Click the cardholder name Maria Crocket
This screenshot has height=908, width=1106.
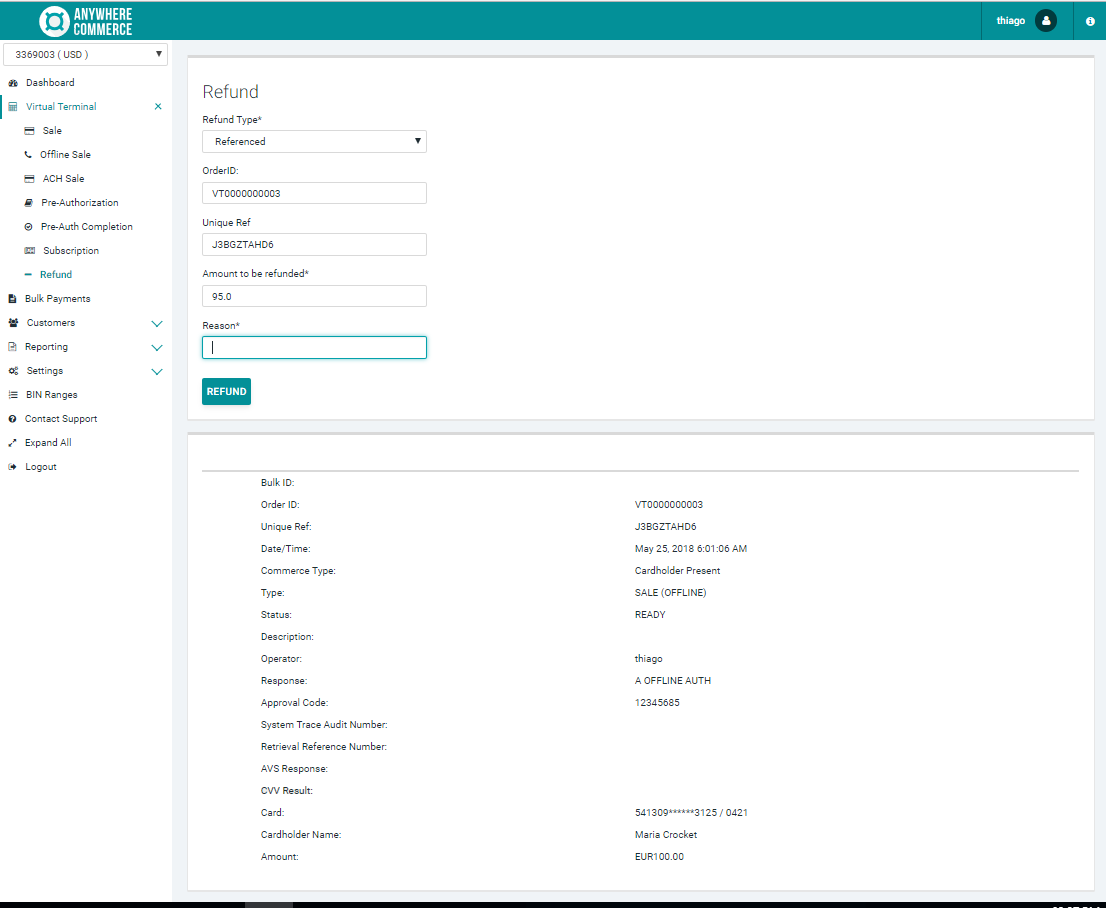(x=666, y=835)
